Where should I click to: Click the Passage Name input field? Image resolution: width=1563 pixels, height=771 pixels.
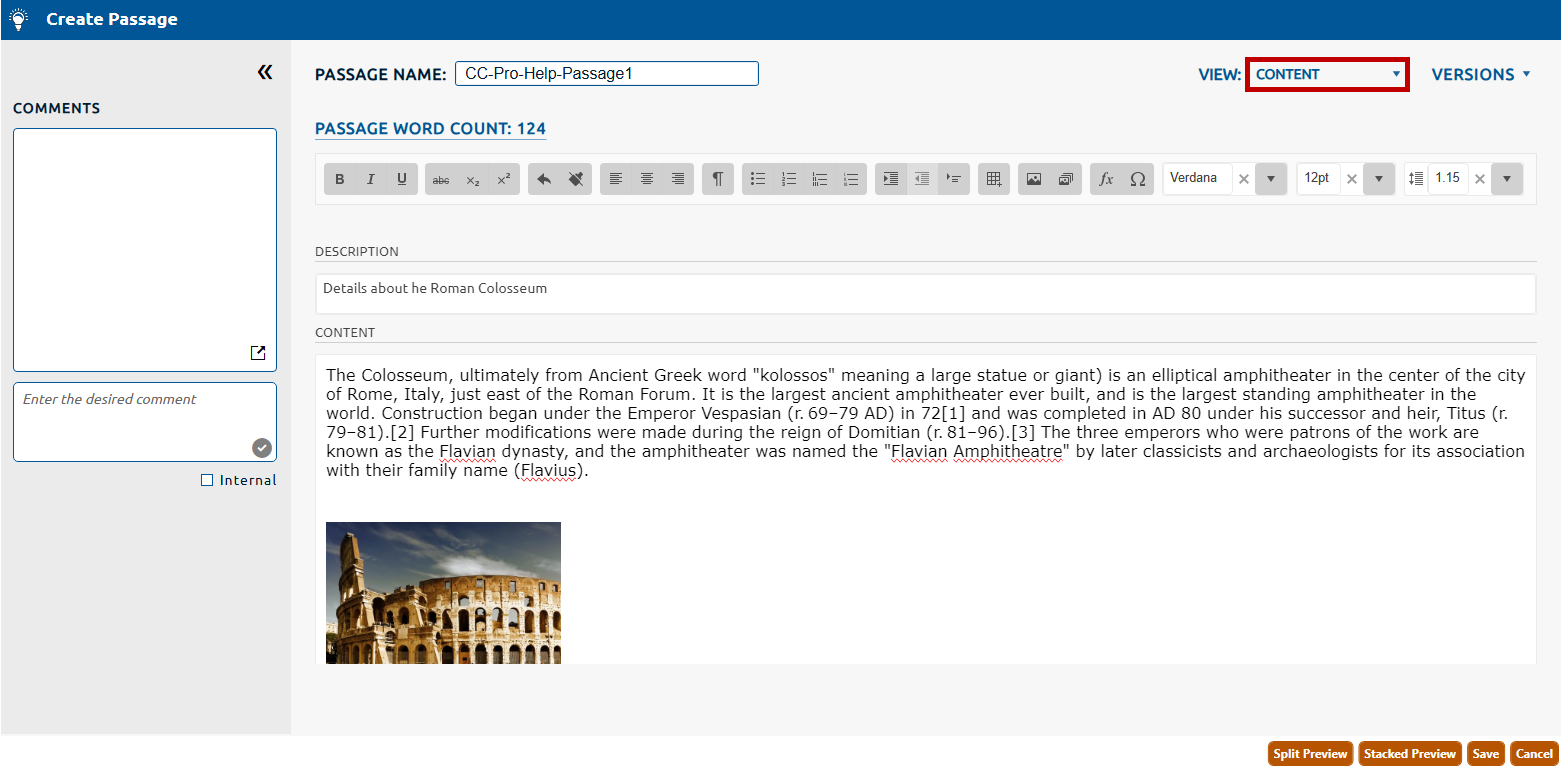606,74
